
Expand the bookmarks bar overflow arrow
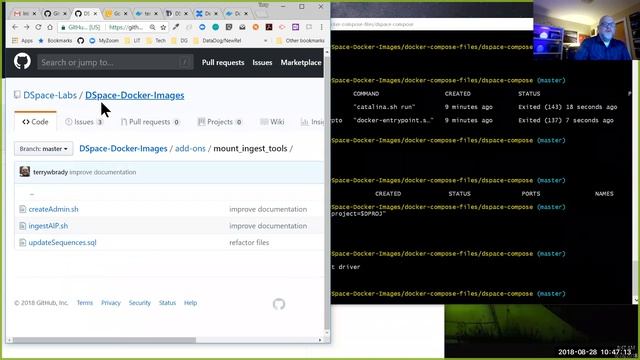[266, 40]
